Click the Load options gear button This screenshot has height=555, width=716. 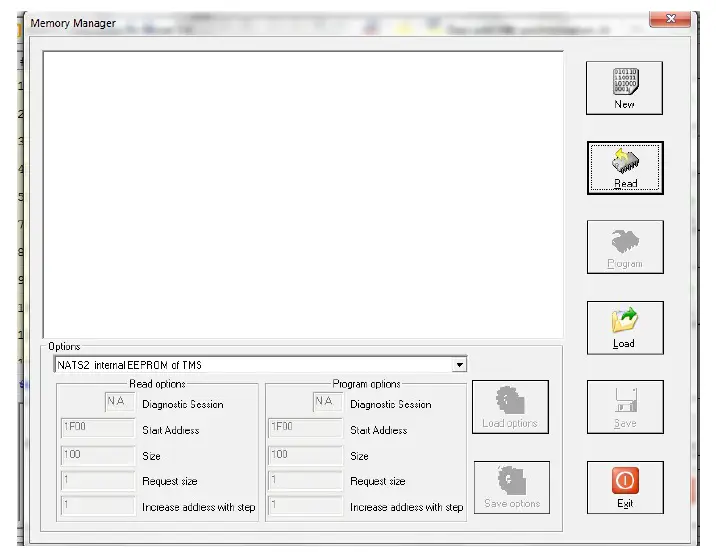510,407
